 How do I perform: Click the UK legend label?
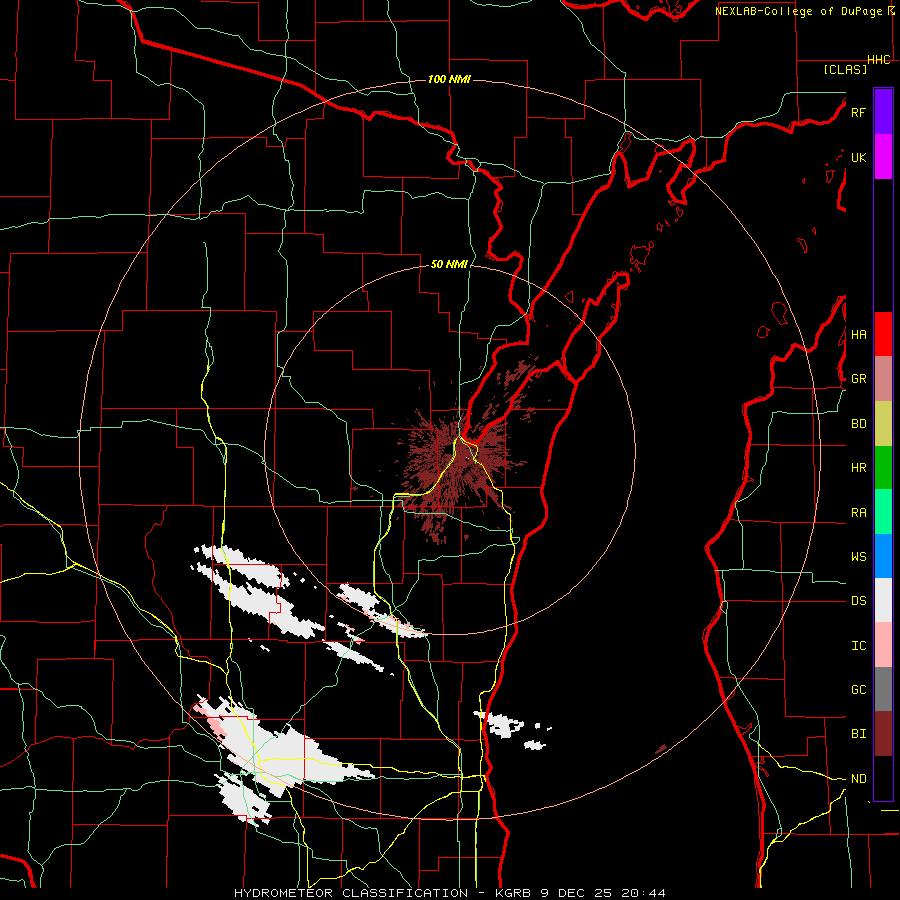pos(858,157)
